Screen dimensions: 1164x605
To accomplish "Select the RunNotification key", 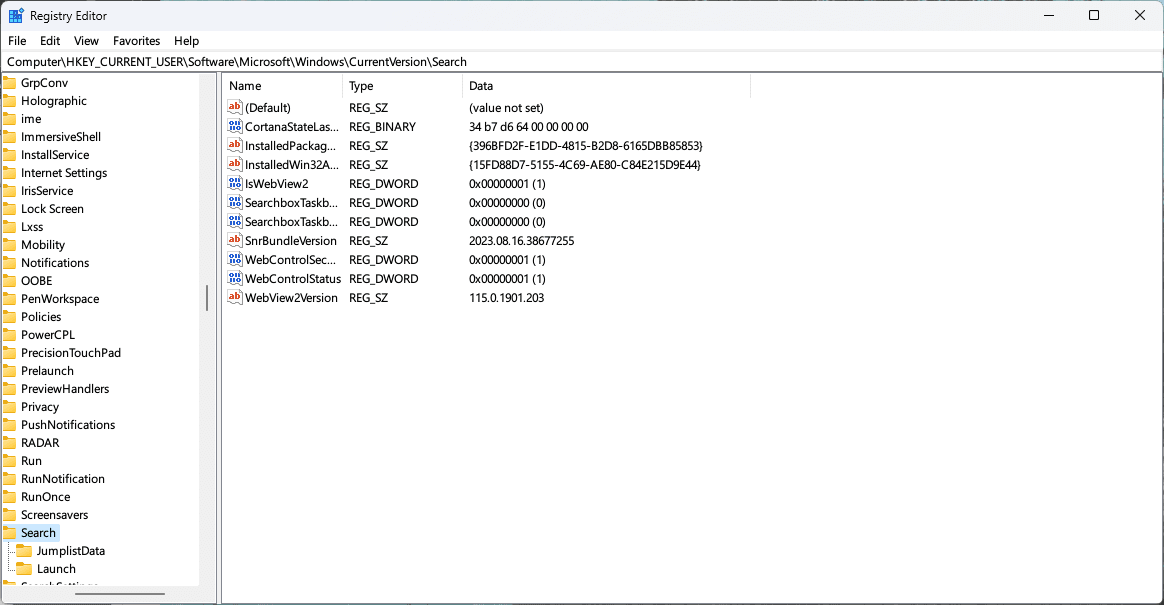I will coord(63,479).
